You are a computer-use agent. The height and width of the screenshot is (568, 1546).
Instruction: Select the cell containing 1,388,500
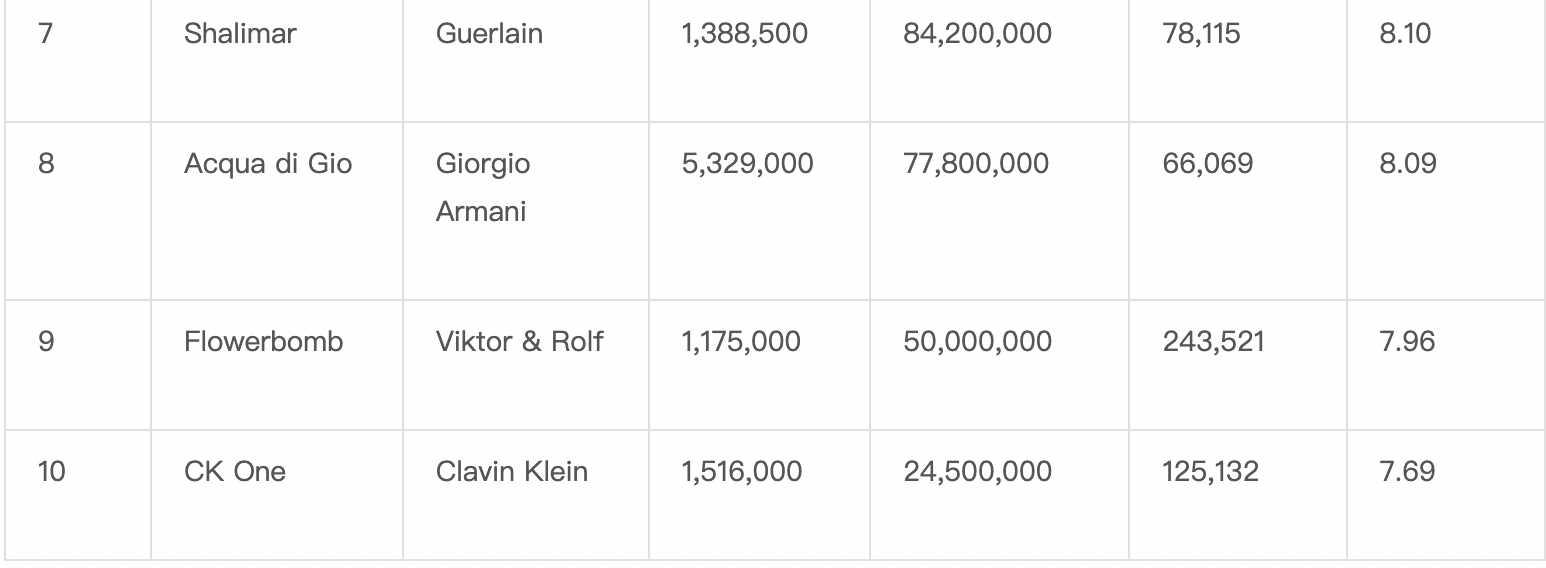click(x=760, y=61)
